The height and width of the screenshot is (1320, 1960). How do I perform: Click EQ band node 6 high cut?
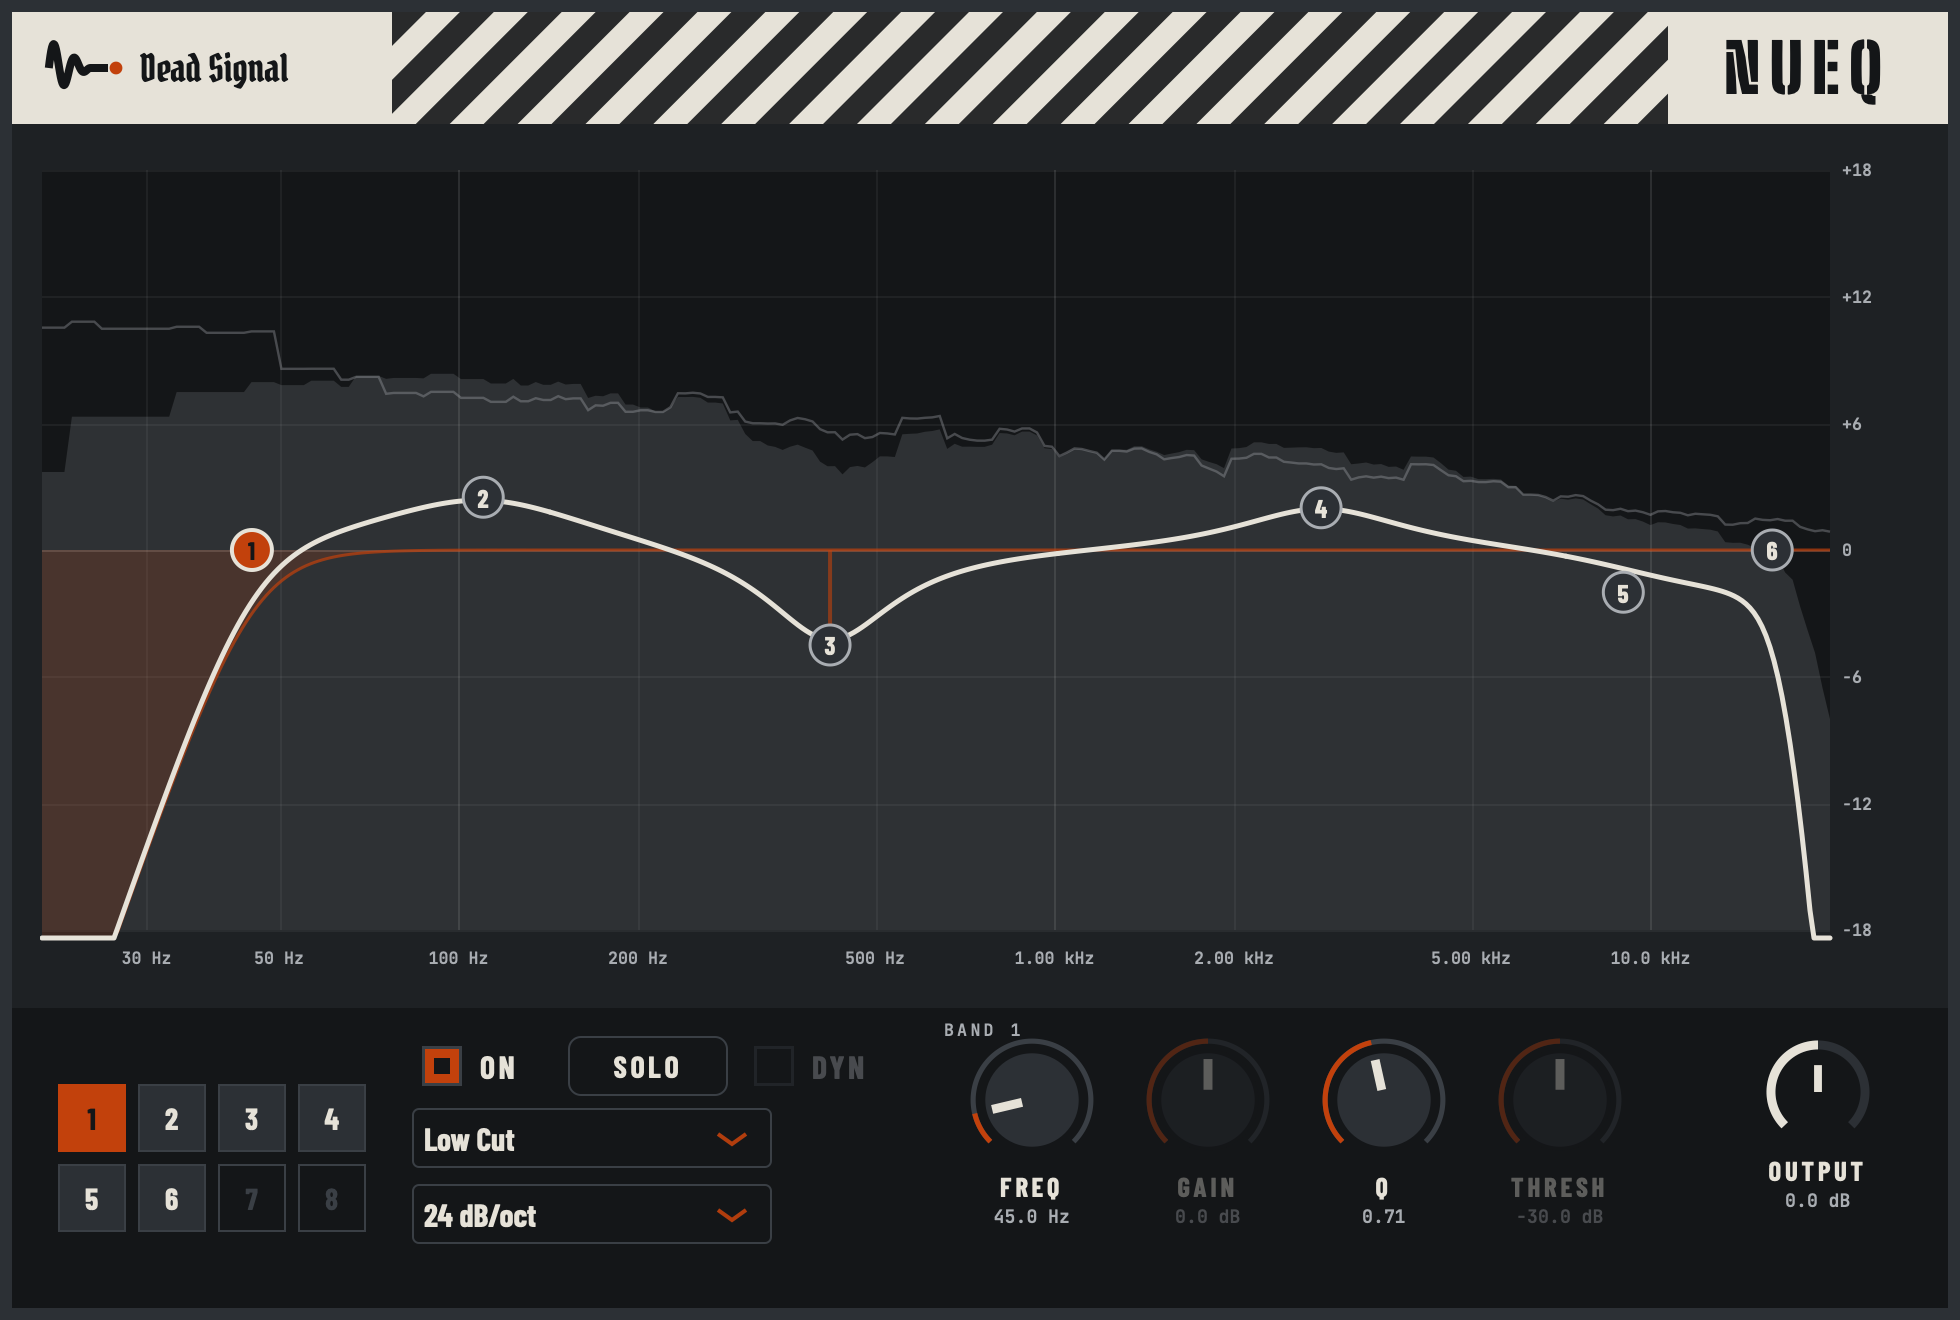[x=1772, y=550]
